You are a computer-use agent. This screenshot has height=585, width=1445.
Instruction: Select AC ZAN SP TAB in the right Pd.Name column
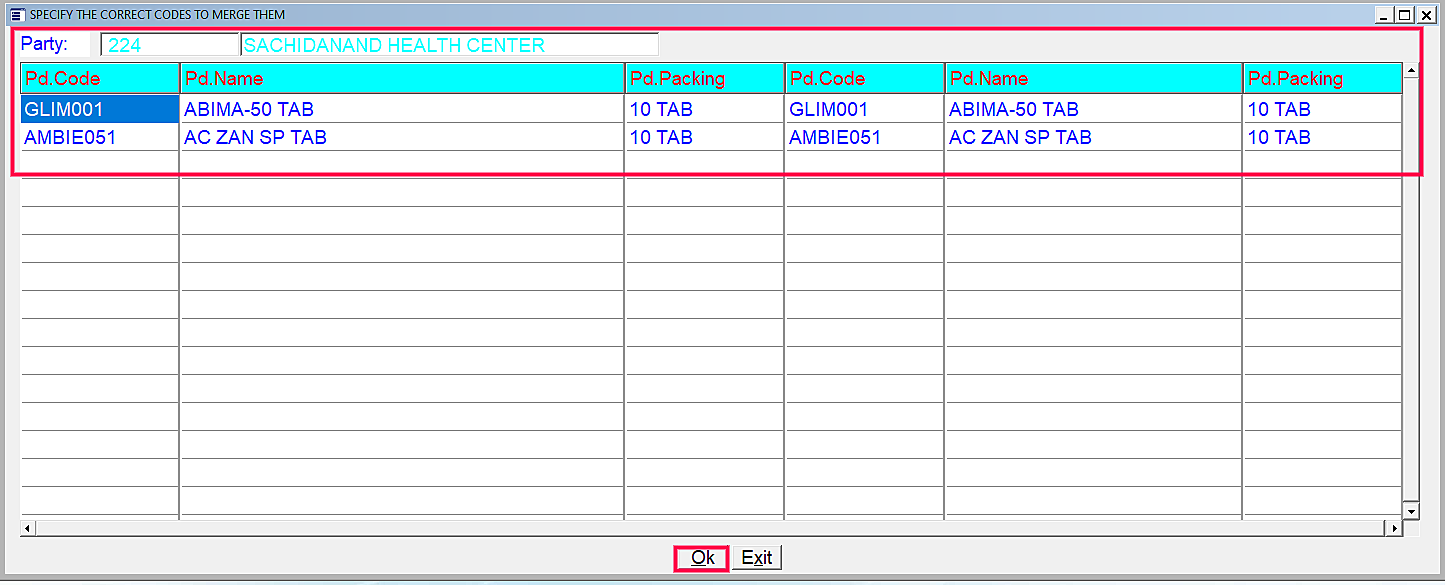1094,137
